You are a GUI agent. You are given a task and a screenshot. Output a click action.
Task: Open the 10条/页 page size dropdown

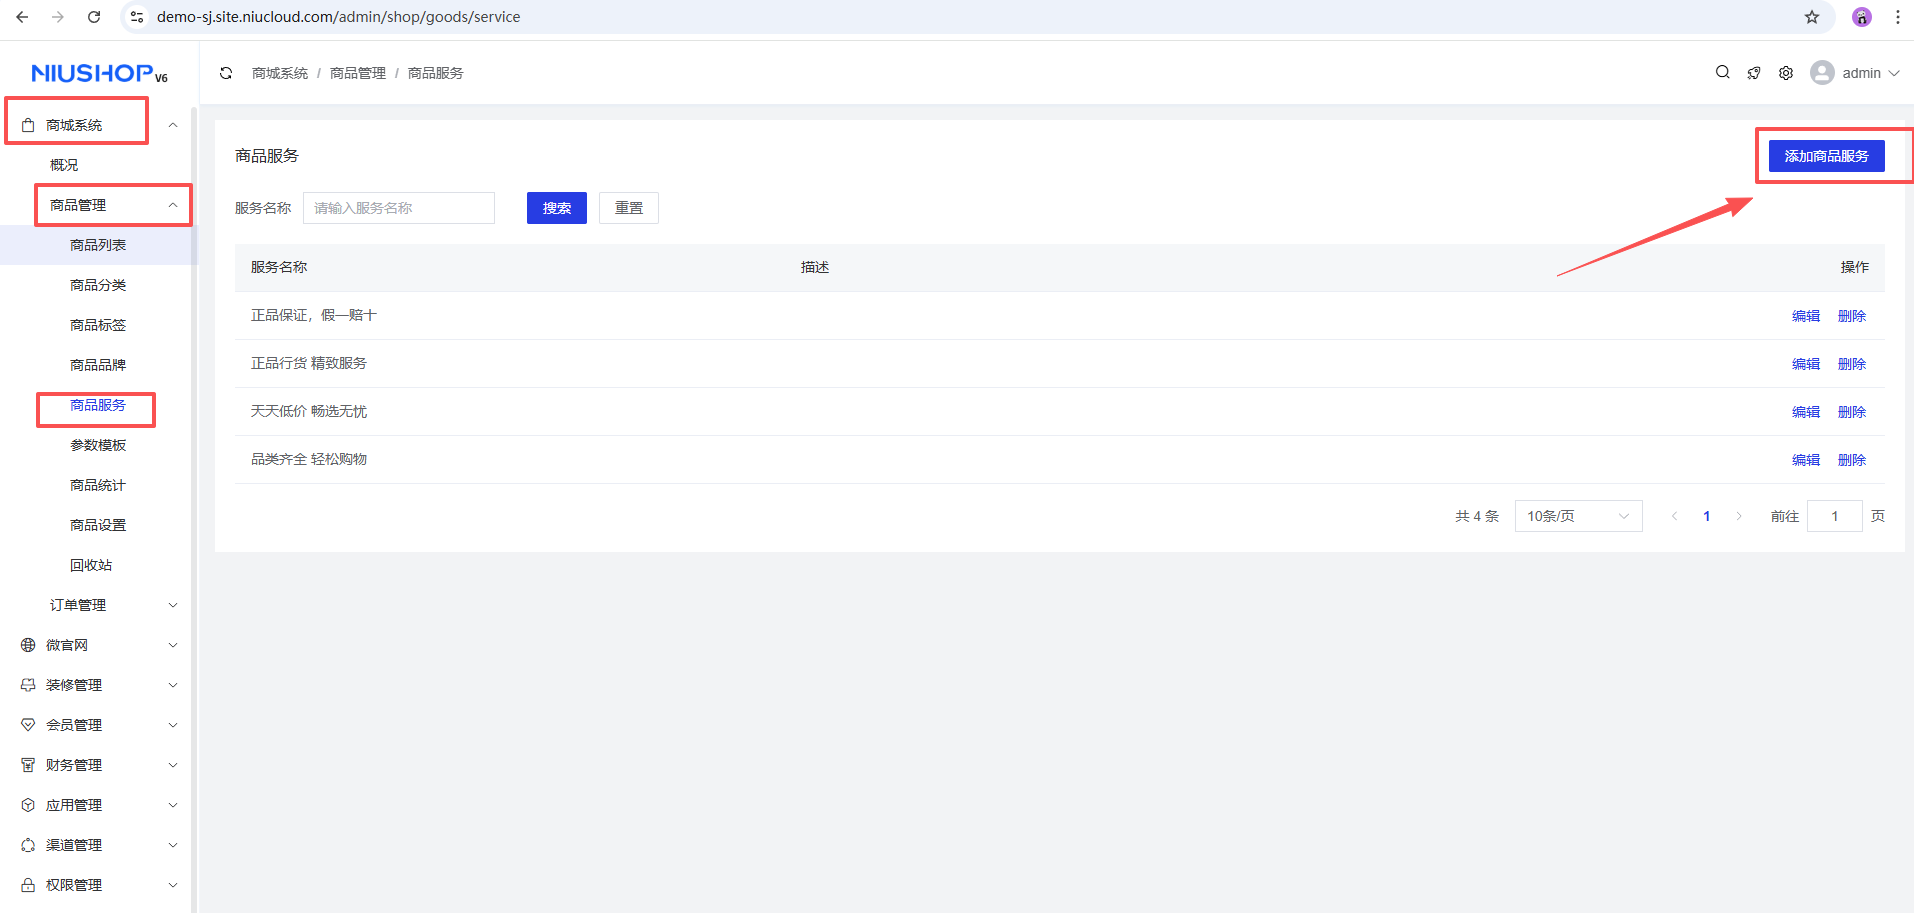click(x=1578, y=516)
